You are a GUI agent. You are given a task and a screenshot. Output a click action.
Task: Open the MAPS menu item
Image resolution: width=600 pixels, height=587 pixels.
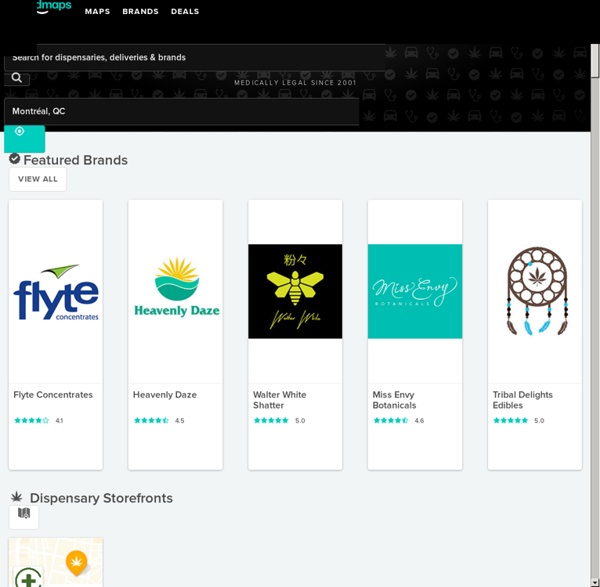[x=97, y=11]
